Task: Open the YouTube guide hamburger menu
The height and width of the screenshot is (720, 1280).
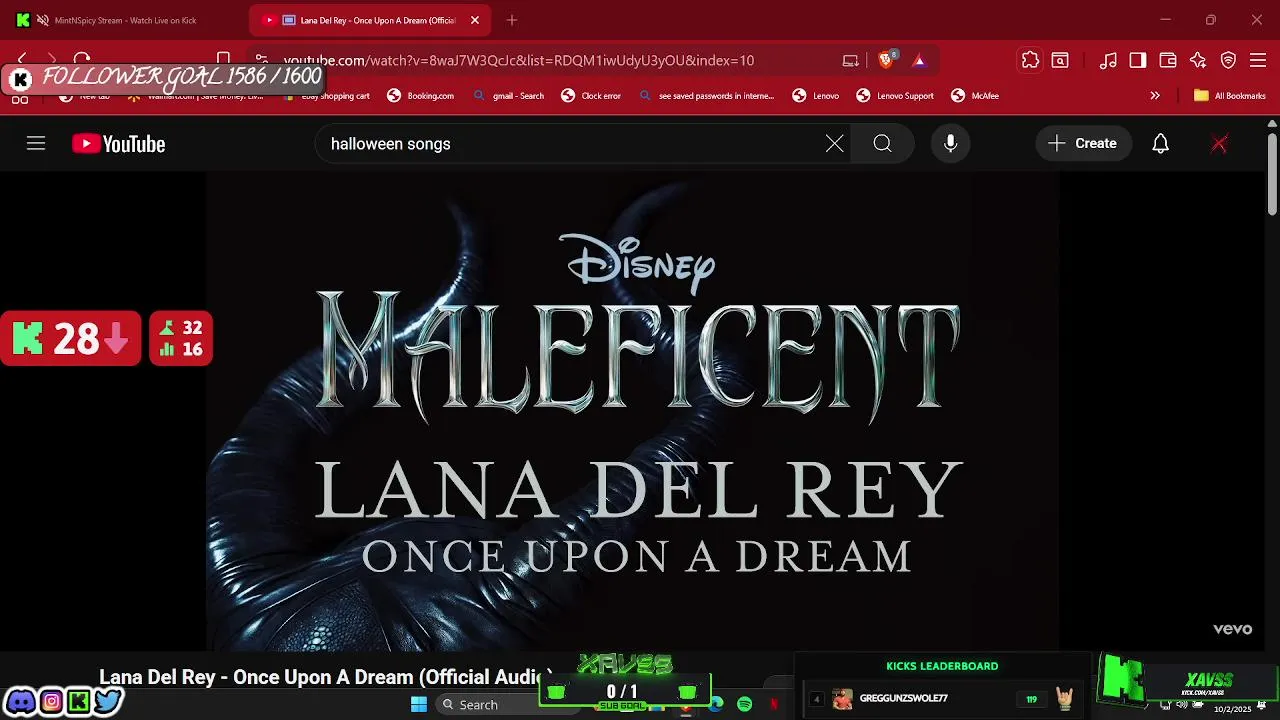Action: (36, 144)
